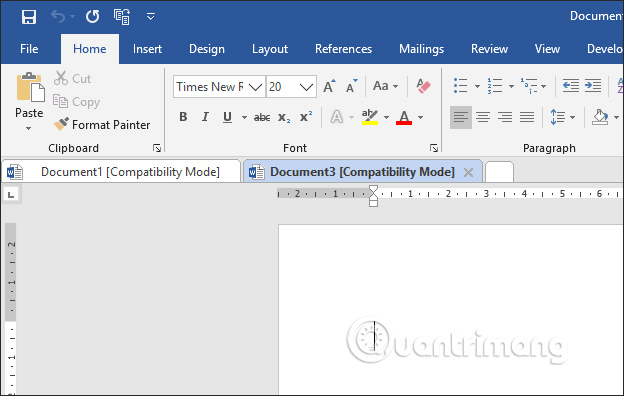
Task: Expand the font color dropdown arrow
Action: pos(420,117)
